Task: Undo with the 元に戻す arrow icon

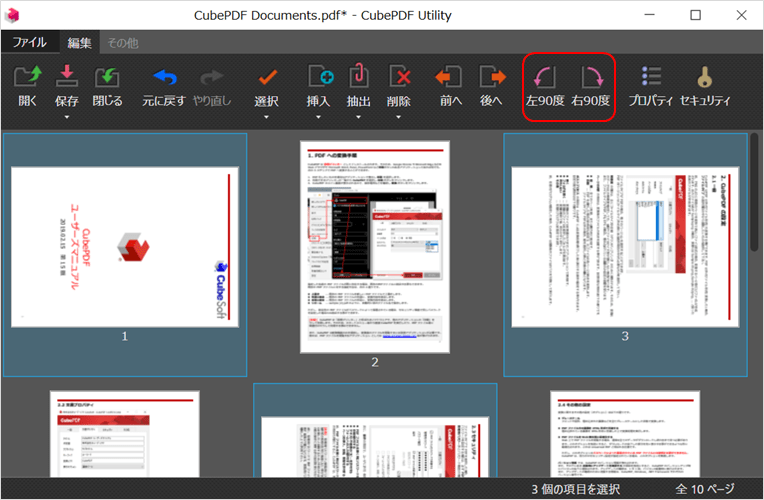Action: [165, 77]
